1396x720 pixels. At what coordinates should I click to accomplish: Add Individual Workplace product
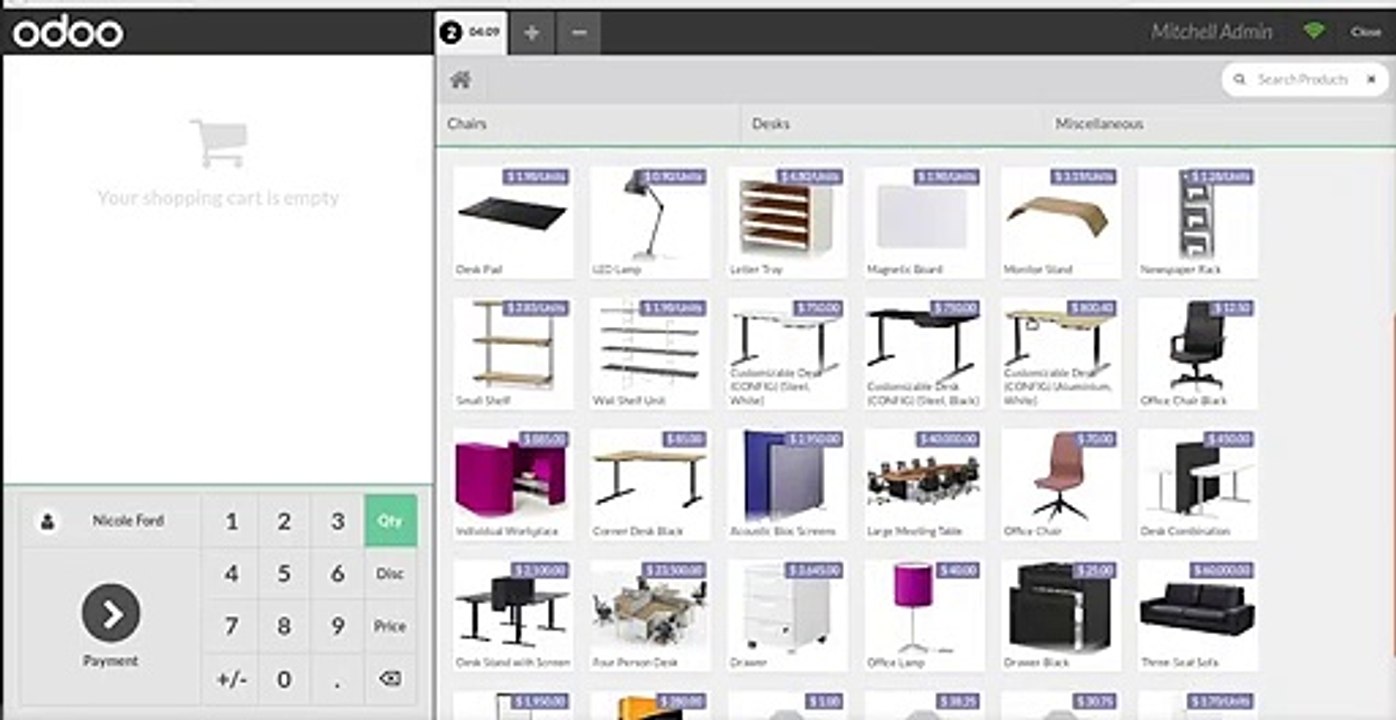pyautogui.click(x=513, y=484)
